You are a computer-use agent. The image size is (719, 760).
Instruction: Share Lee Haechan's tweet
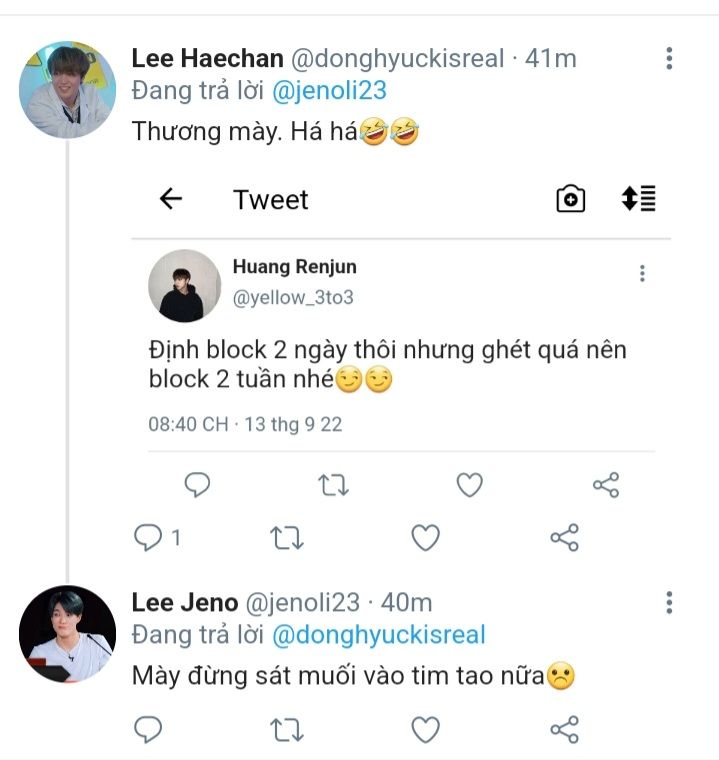tap(564, 538)
